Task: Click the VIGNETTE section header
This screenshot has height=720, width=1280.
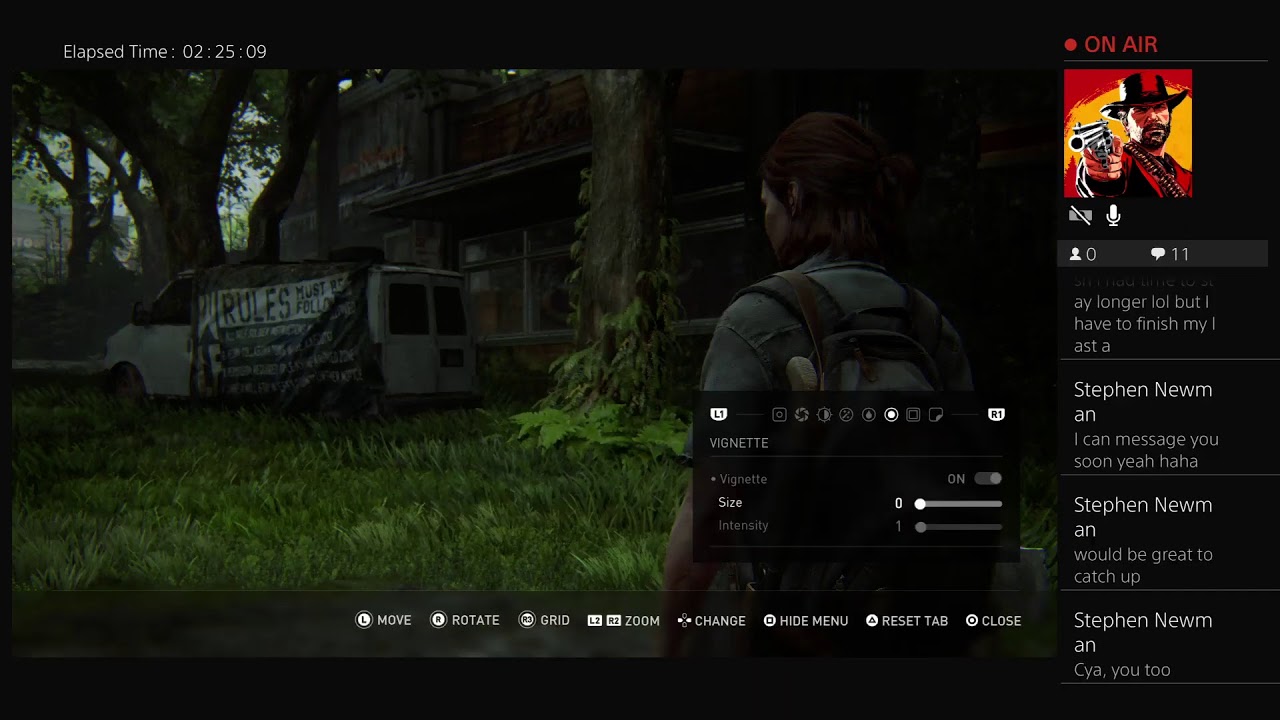Action: pyautogui.click(x=739, y=443)
